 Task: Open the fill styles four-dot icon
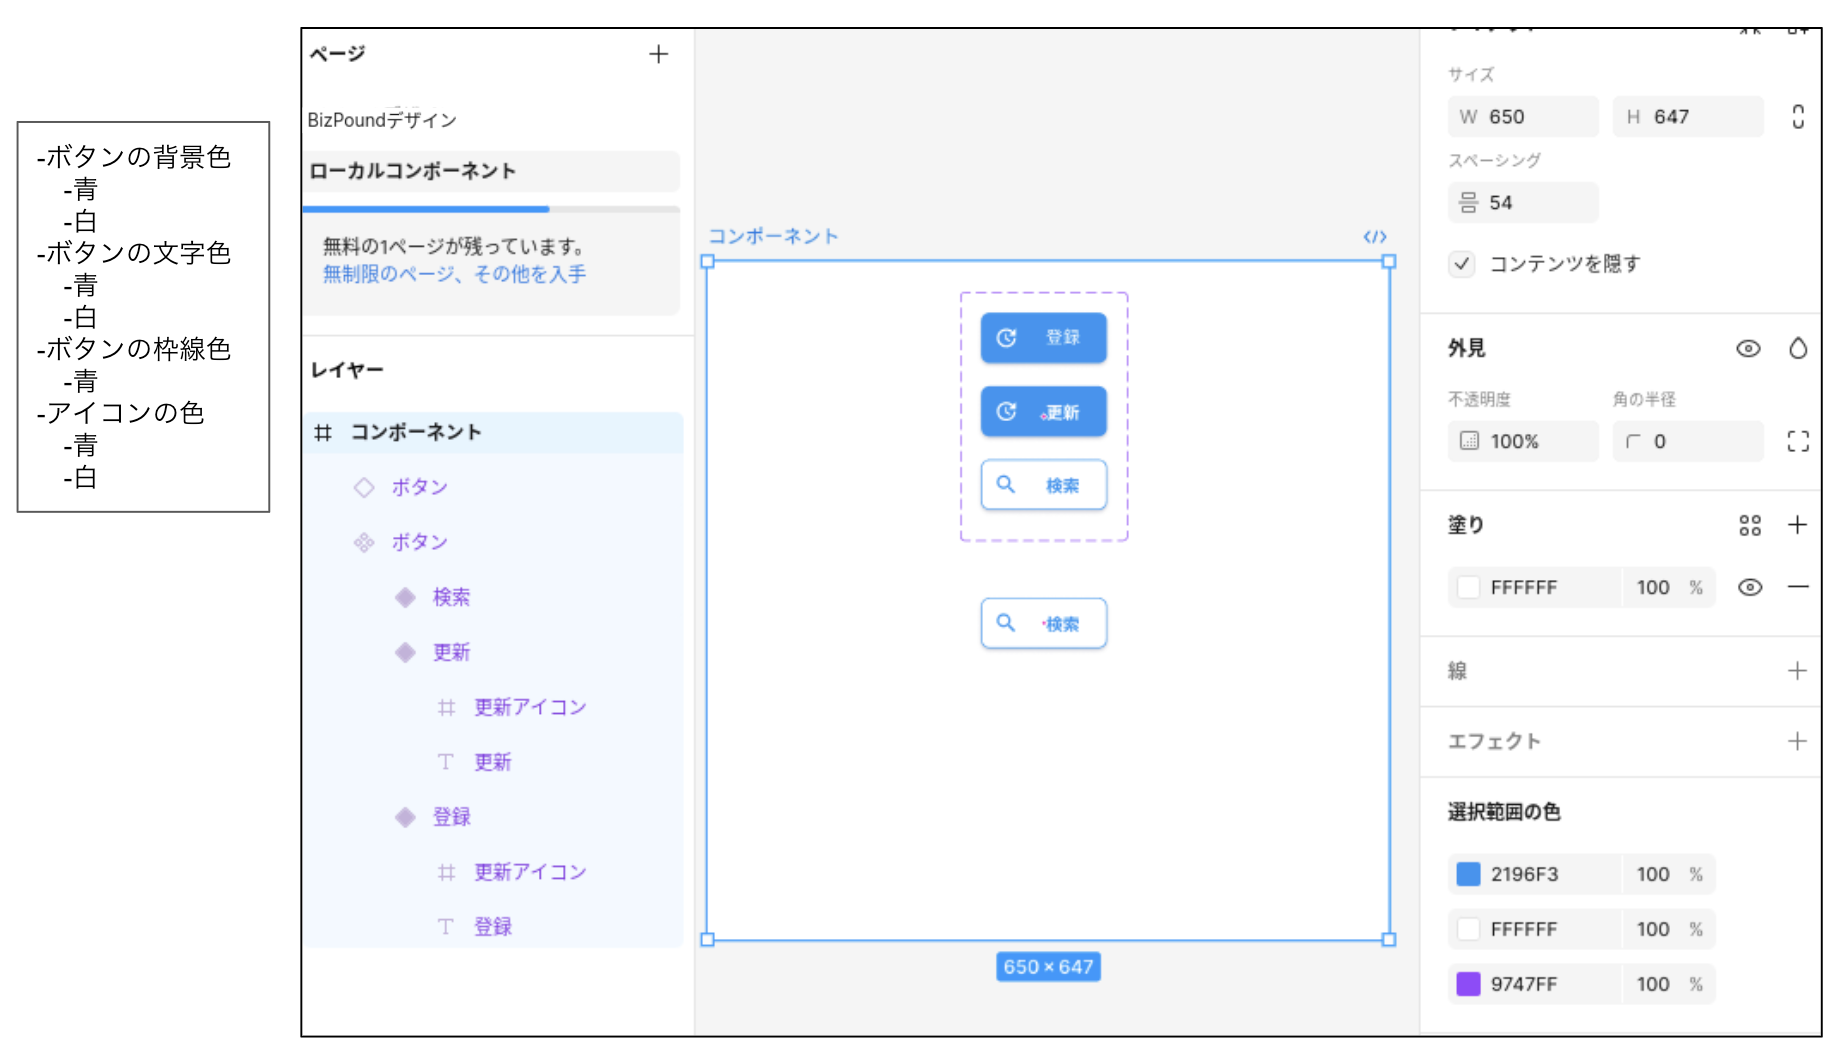coord(1749,525)
